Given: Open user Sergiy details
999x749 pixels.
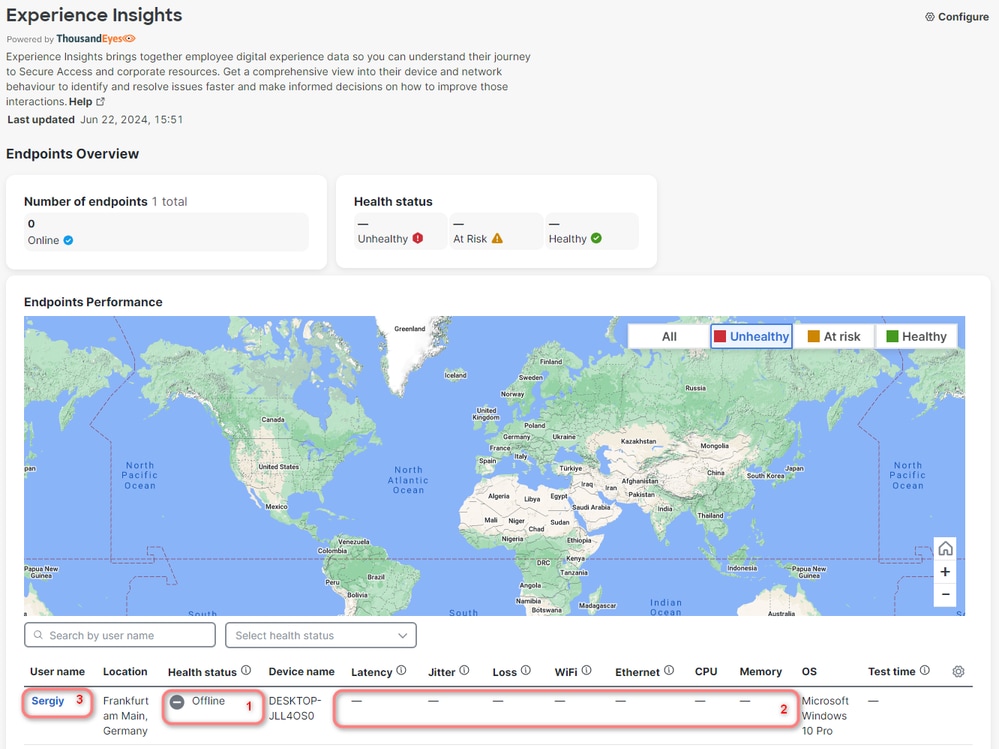Looking at the screenshot, I should pyautogui.click(x=48, y=701).
